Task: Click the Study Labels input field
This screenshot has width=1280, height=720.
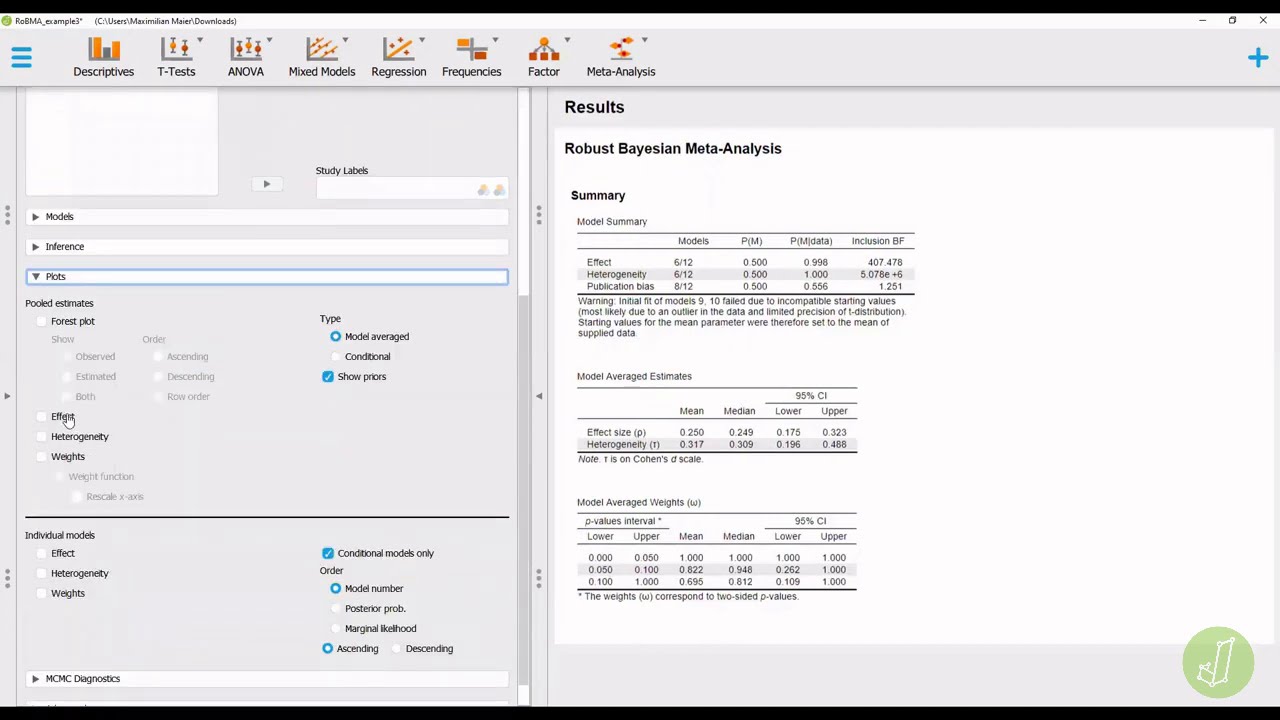Action: [412, 189]
